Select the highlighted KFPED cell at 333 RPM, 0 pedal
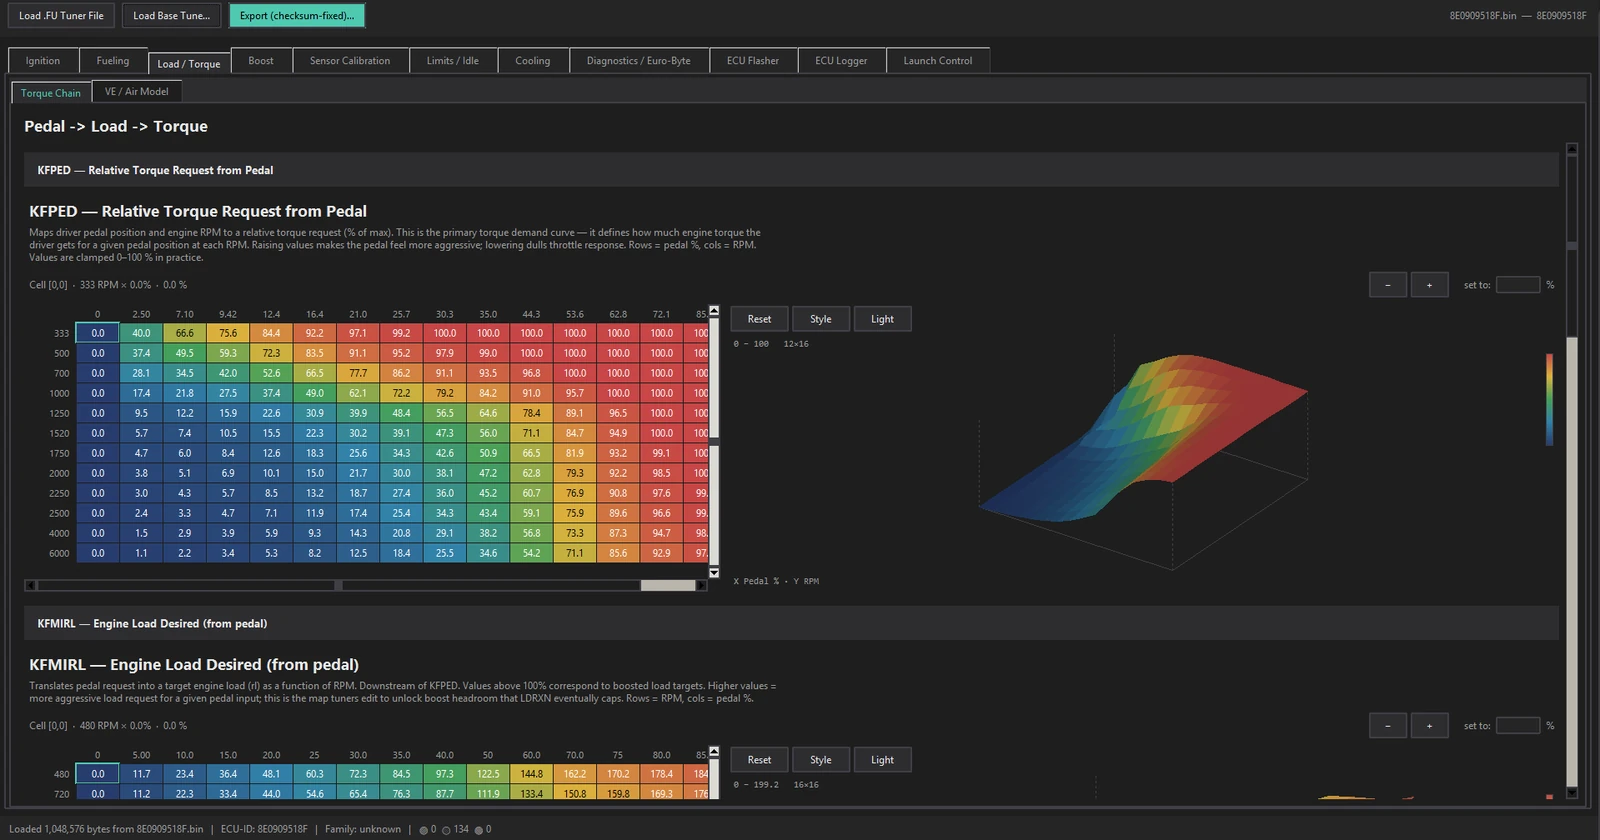 98,333
